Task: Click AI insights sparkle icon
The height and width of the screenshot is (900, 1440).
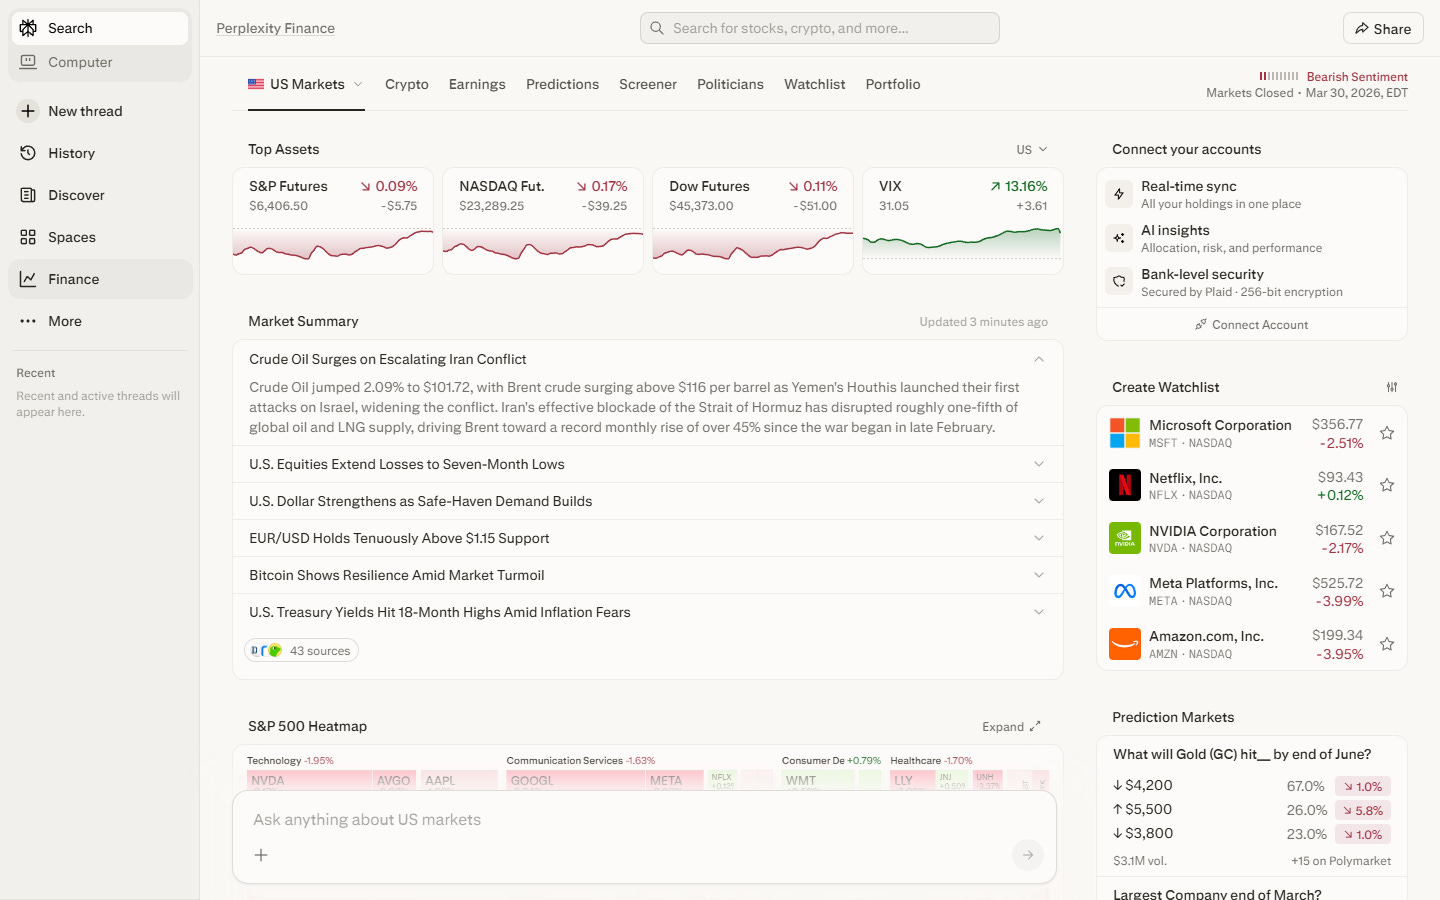Action: 1119,238
